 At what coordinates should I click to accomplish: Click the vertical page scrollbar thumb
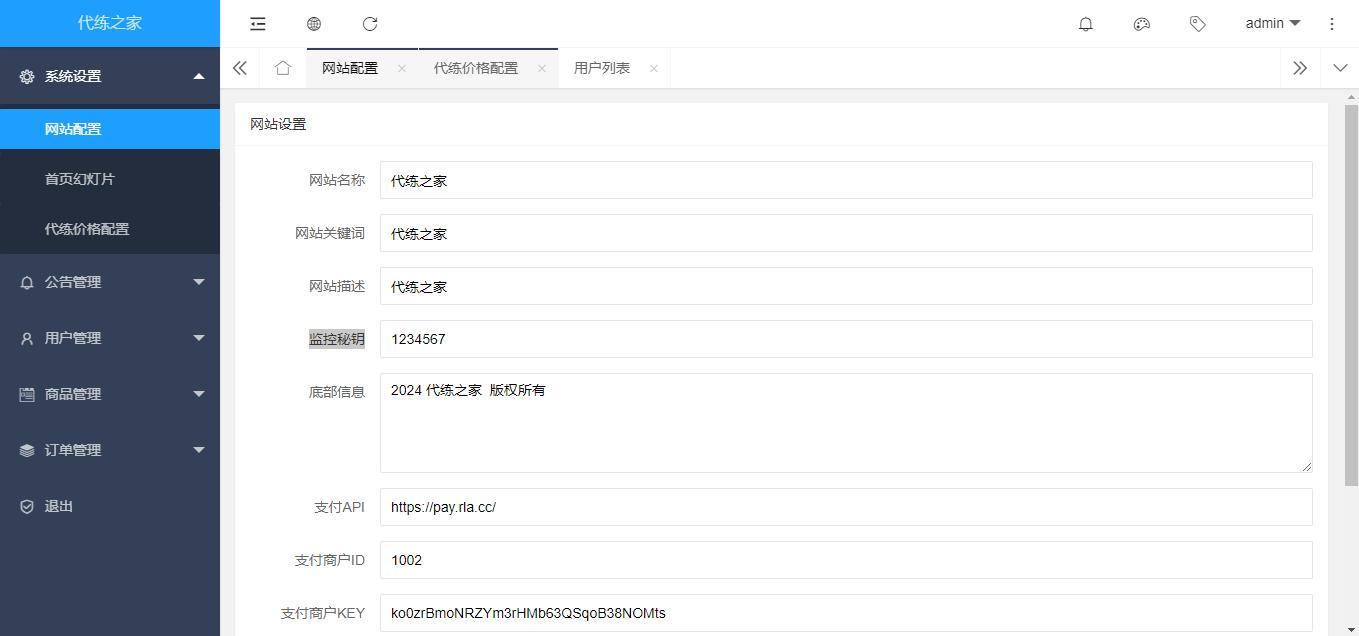pyautogui.click(x=1351, y=294)
